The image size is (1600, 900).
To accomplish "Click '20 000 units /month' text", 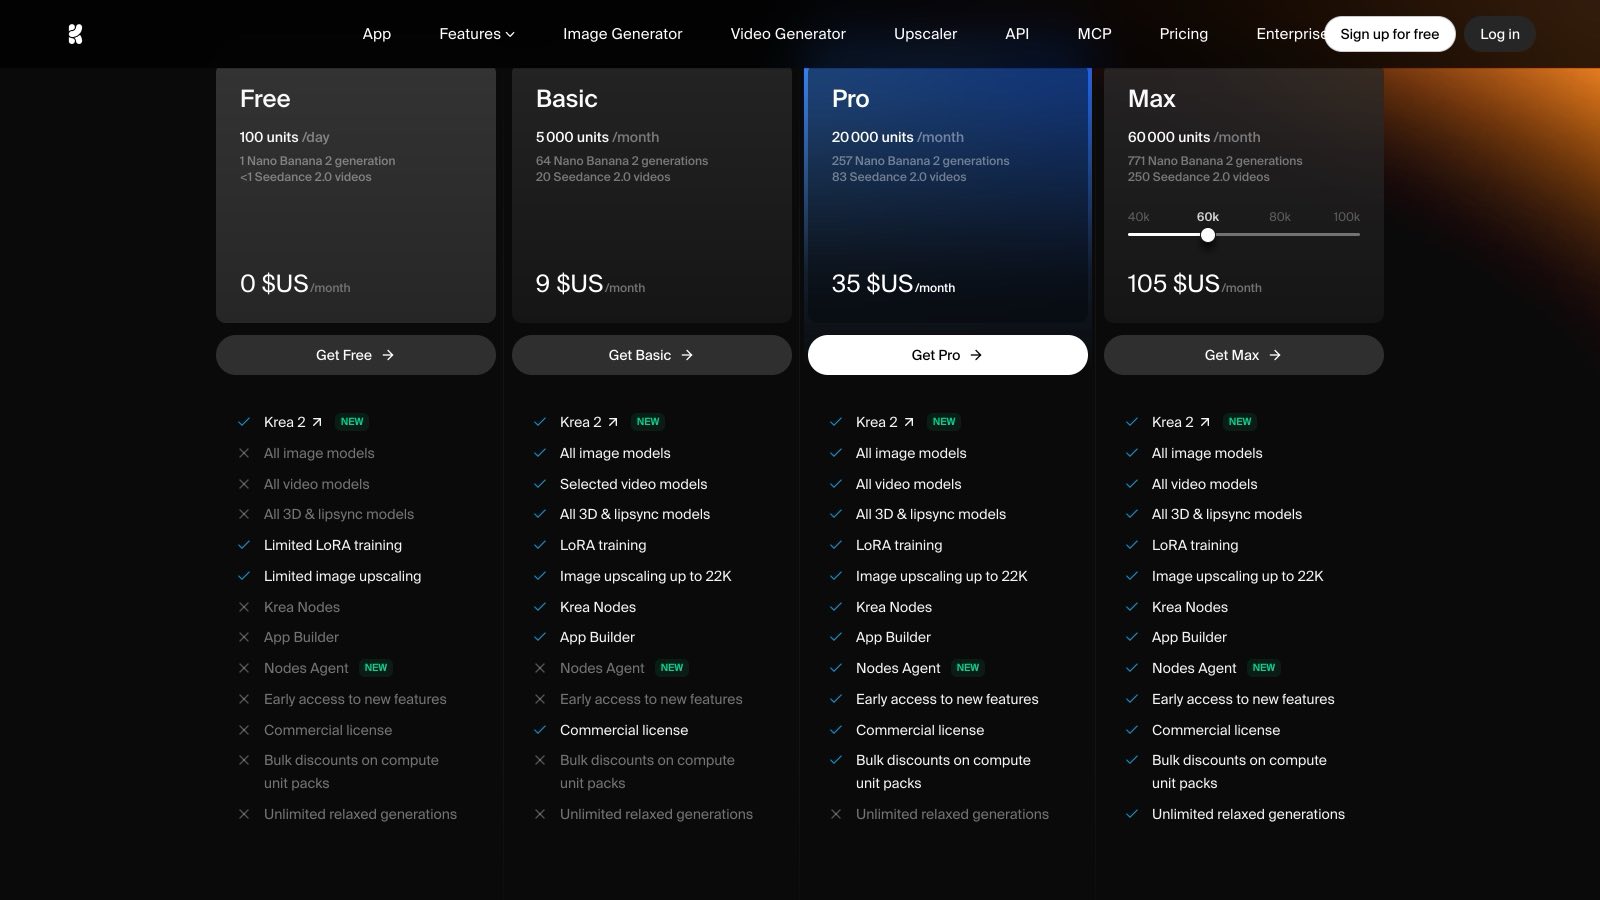I will pos(898,137).
